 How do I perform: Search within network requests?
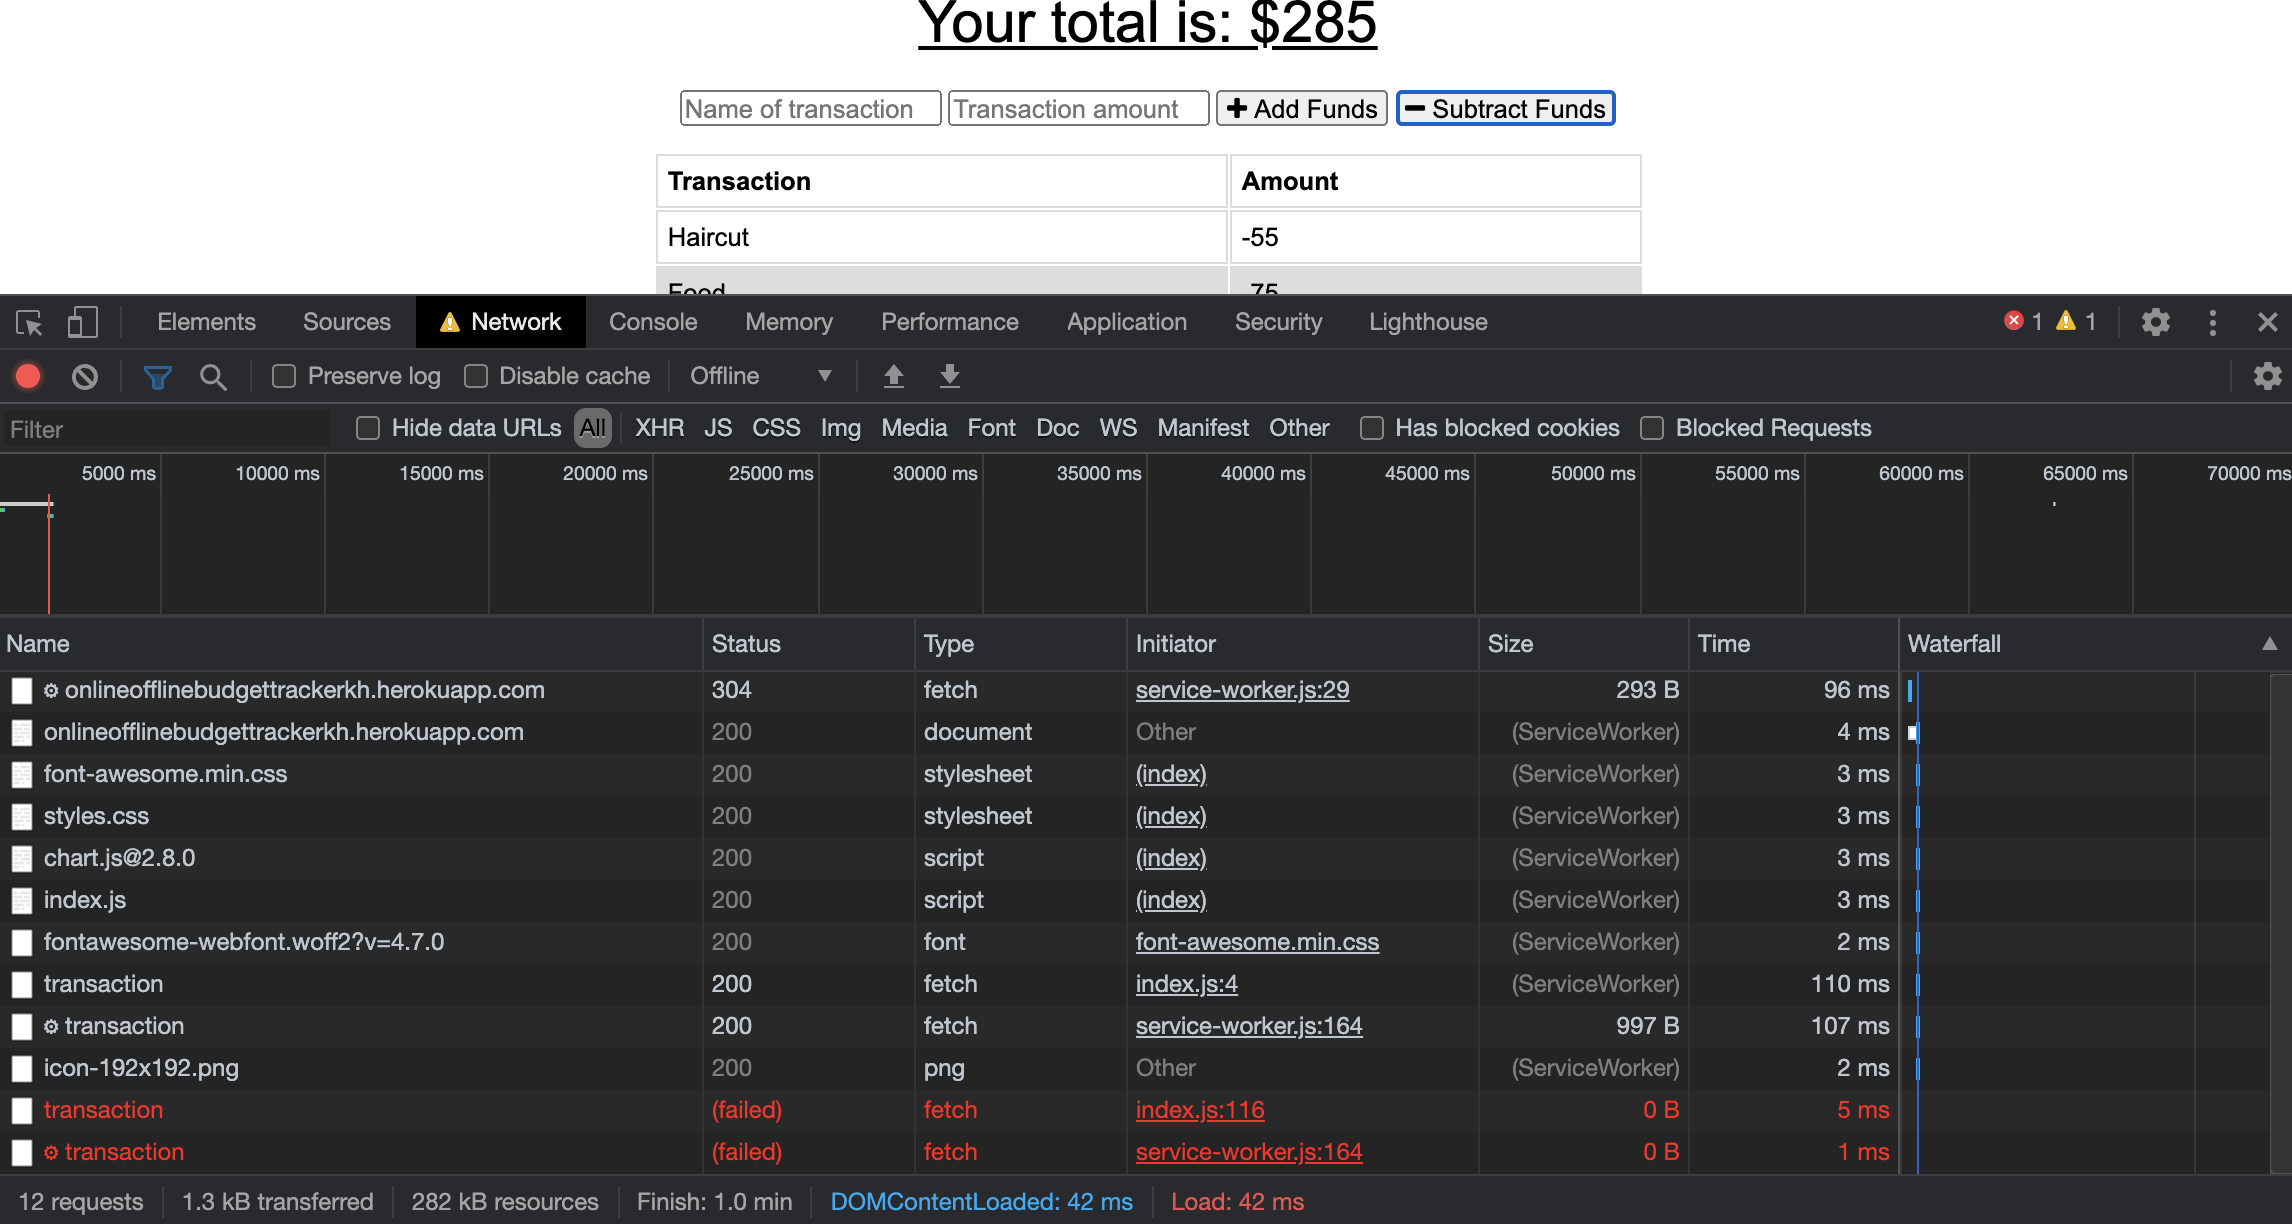click(x=214, y=376)
